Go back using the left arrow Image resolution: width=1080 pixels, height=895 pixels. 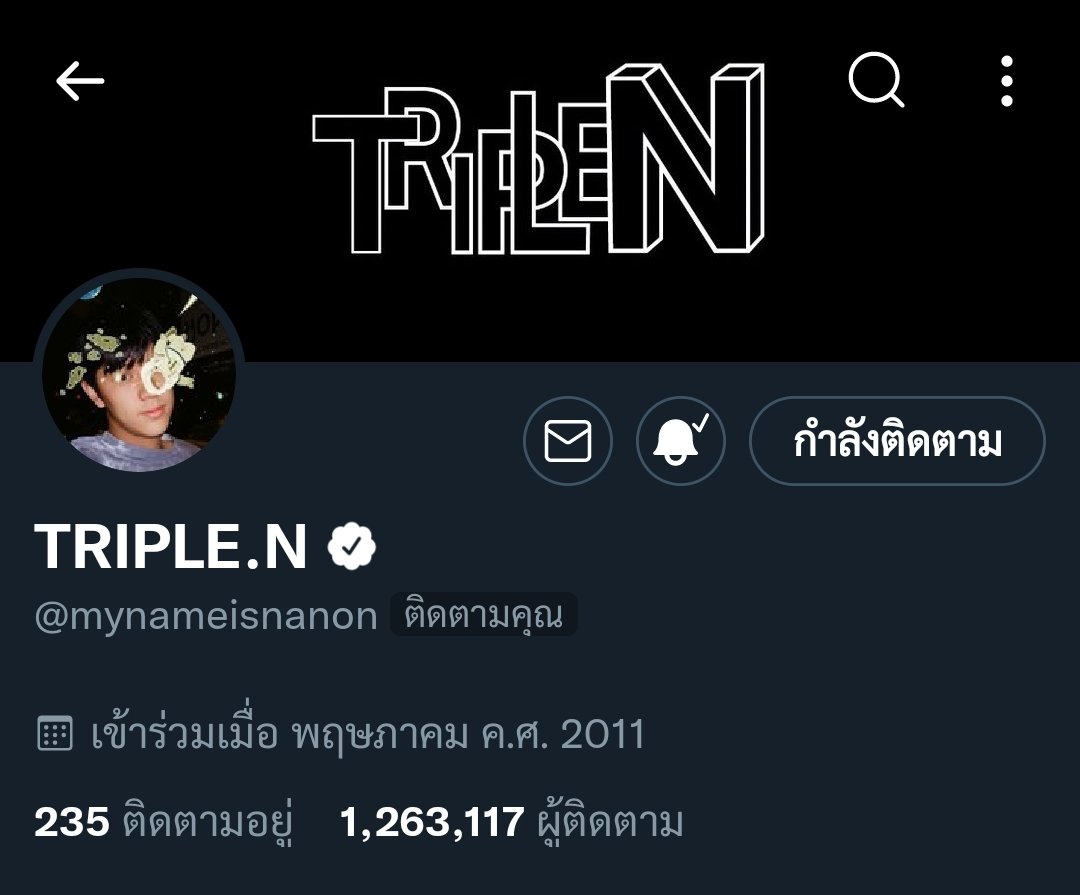coord(80,81)
